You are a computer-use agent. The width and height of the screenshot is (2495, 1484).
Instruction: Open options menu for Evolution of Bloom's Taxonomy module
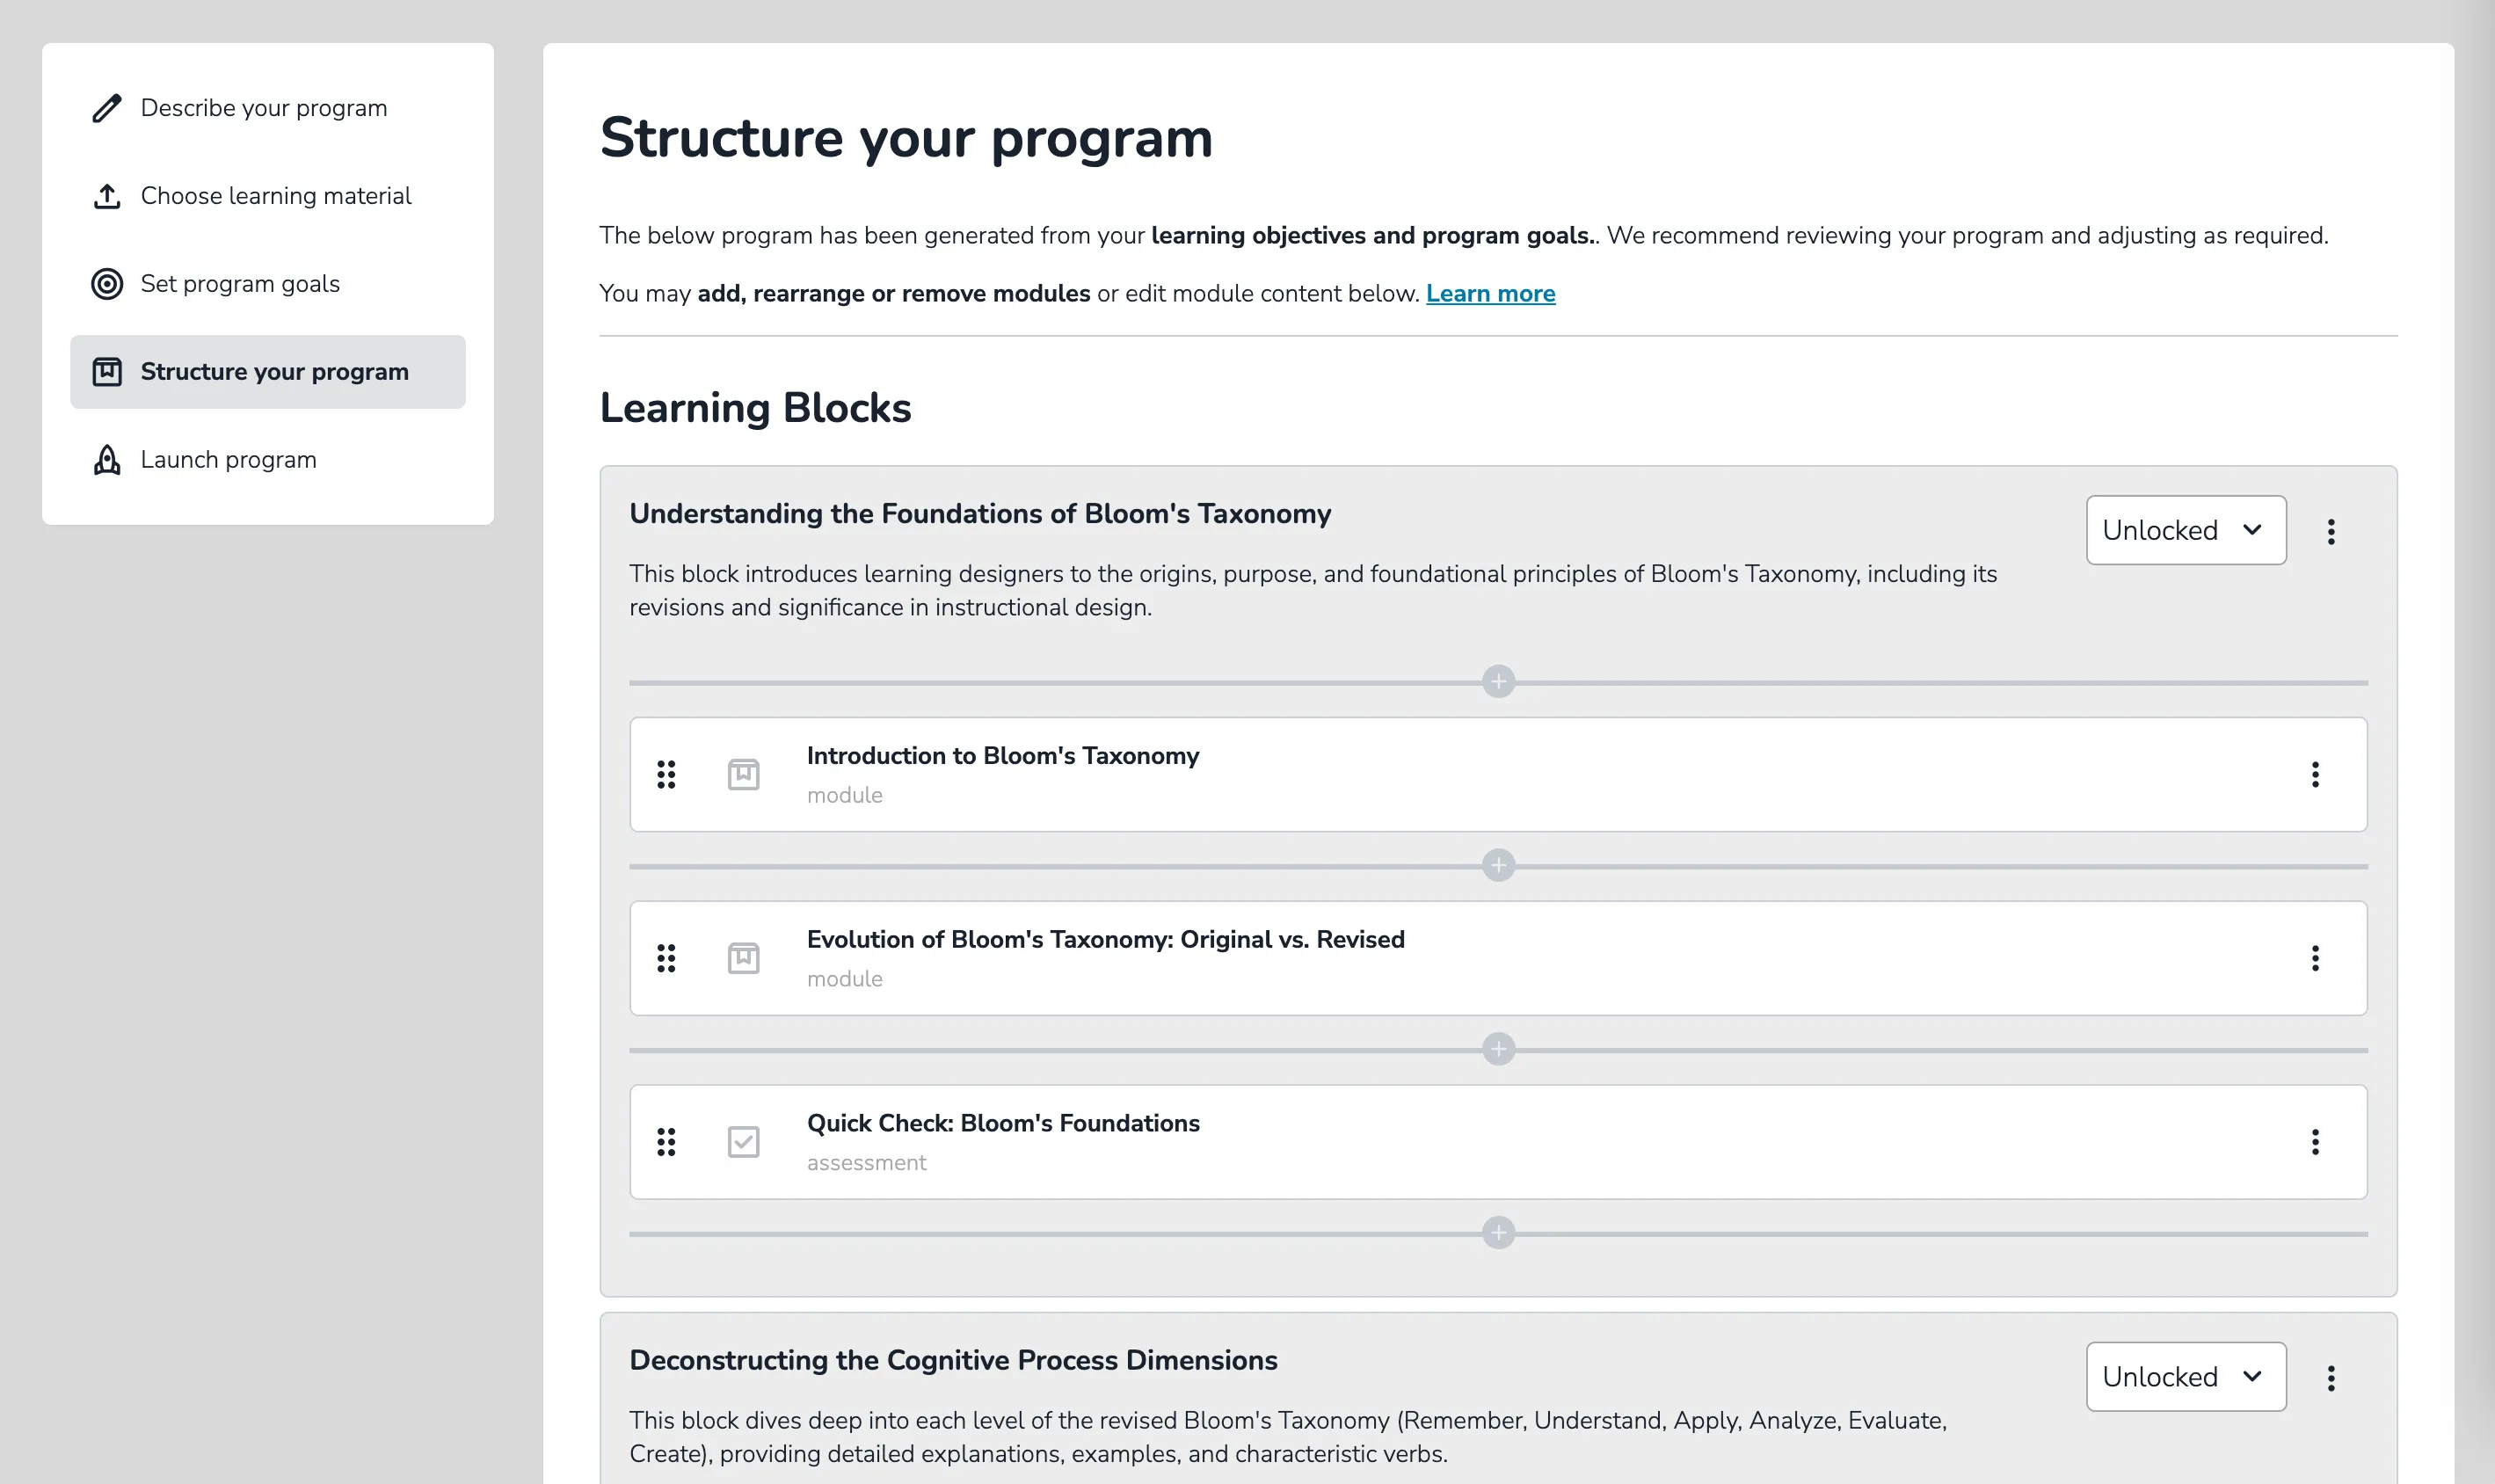(x=2315, y=958)
